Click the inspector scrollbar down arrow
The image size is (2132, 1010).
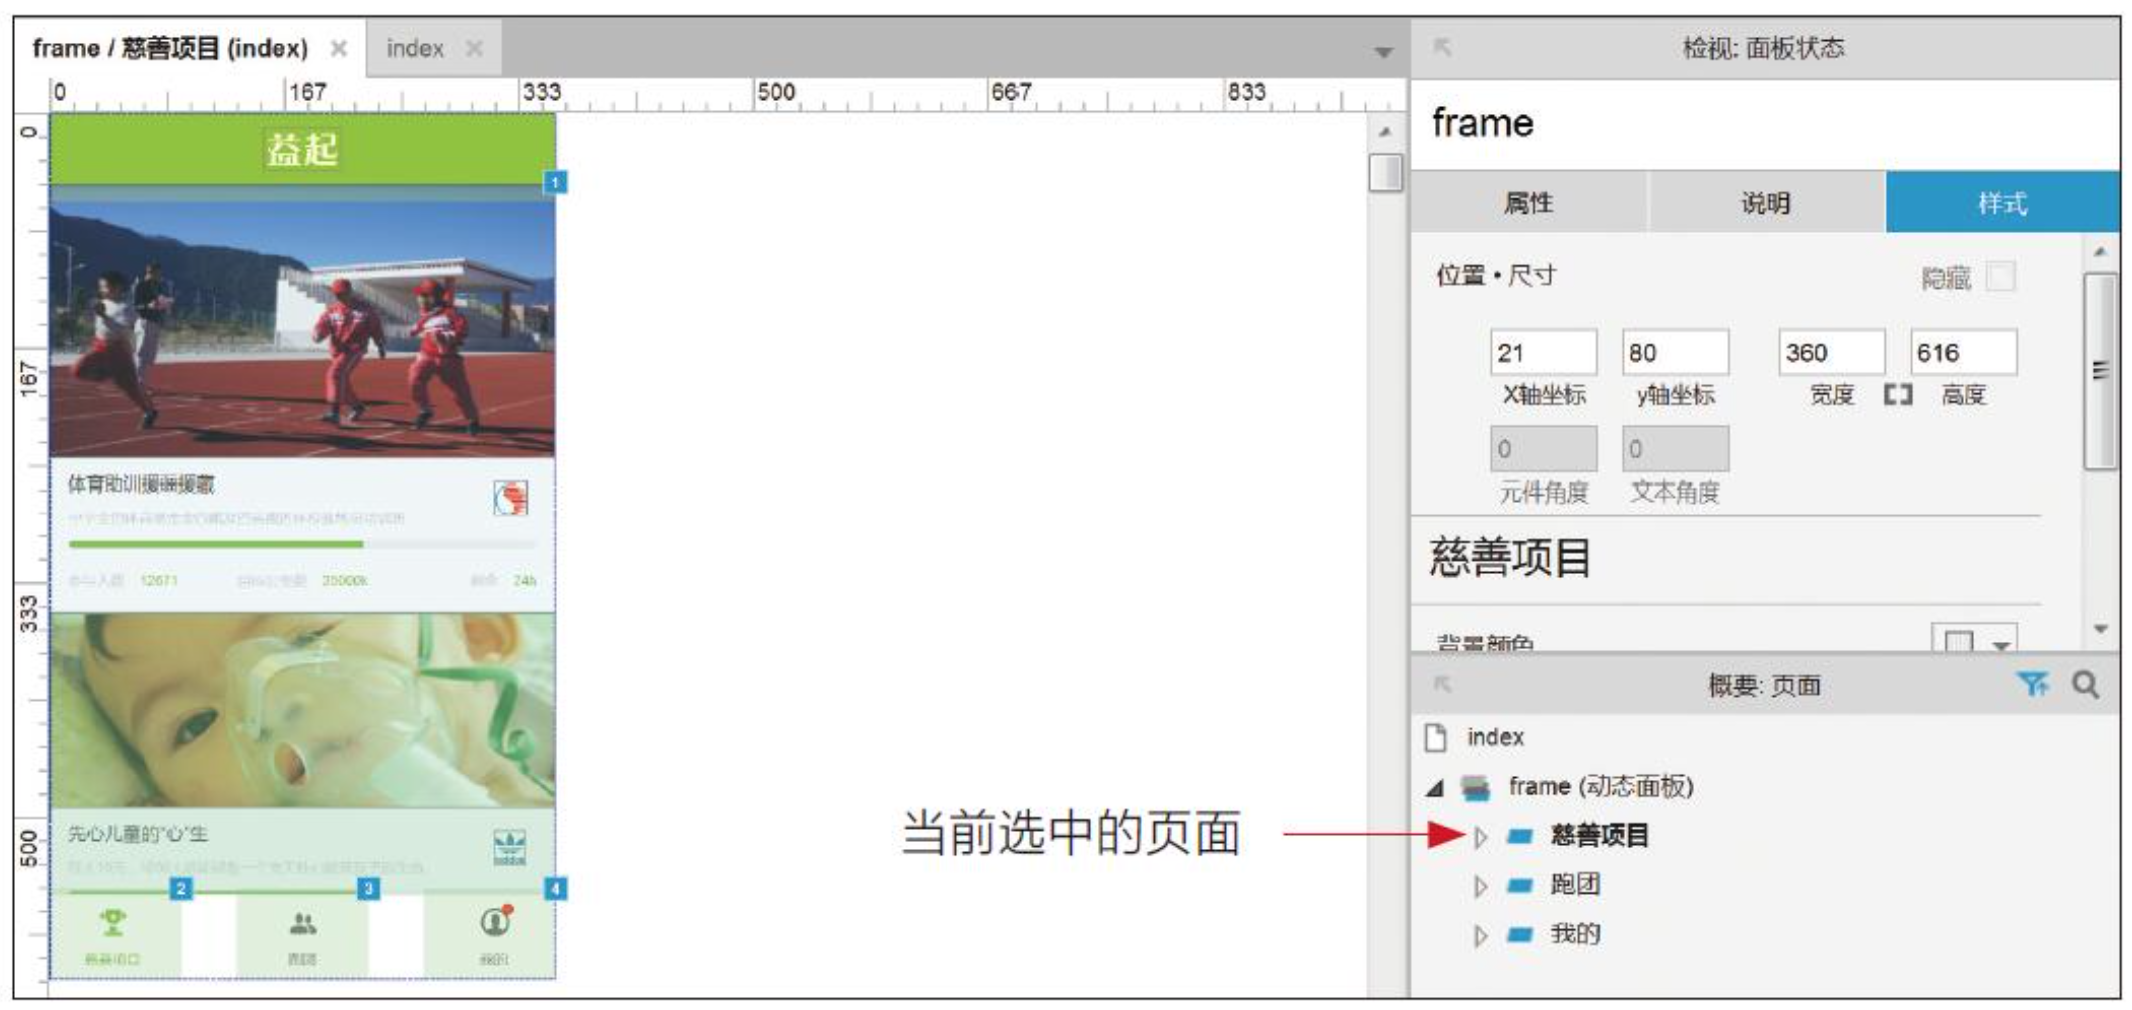(2100, 629)
